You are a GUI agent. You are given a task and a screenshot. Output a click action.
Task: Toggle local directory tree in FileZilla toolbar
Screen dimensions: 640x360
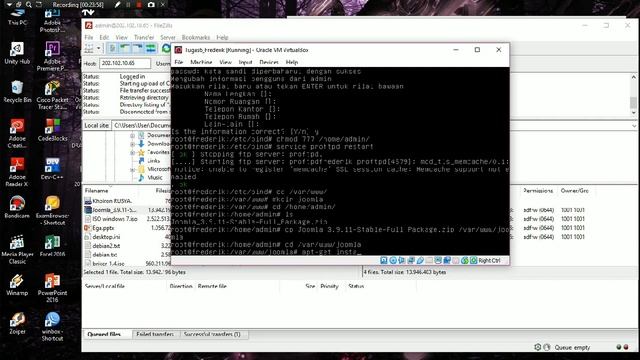click(125, 49)
